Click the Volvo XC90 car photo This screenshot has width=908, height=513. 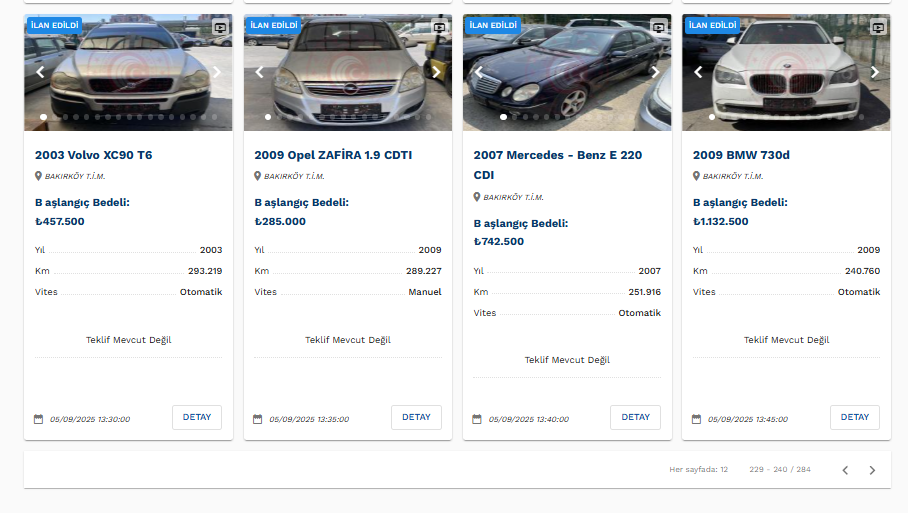click(129, 72)
